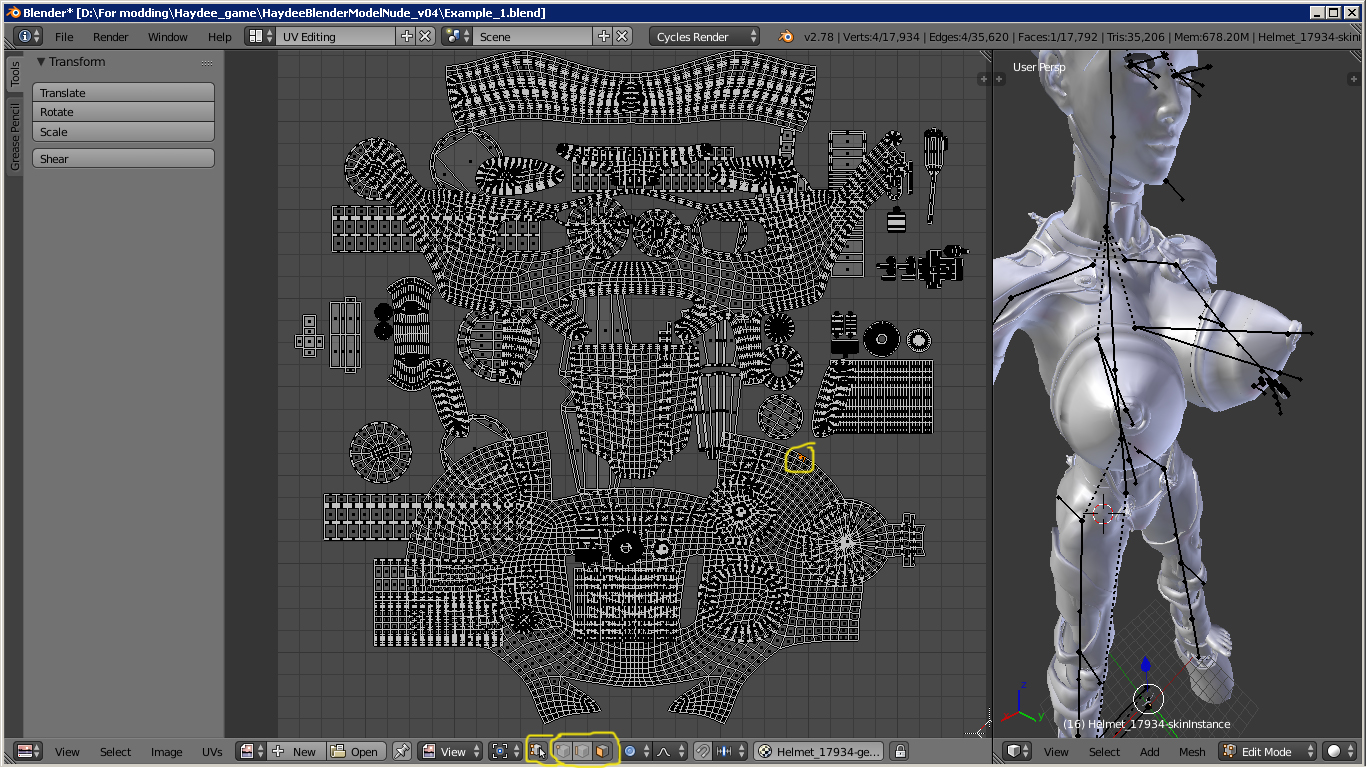Grab the Transform panel drag grip

pos(207,62)
